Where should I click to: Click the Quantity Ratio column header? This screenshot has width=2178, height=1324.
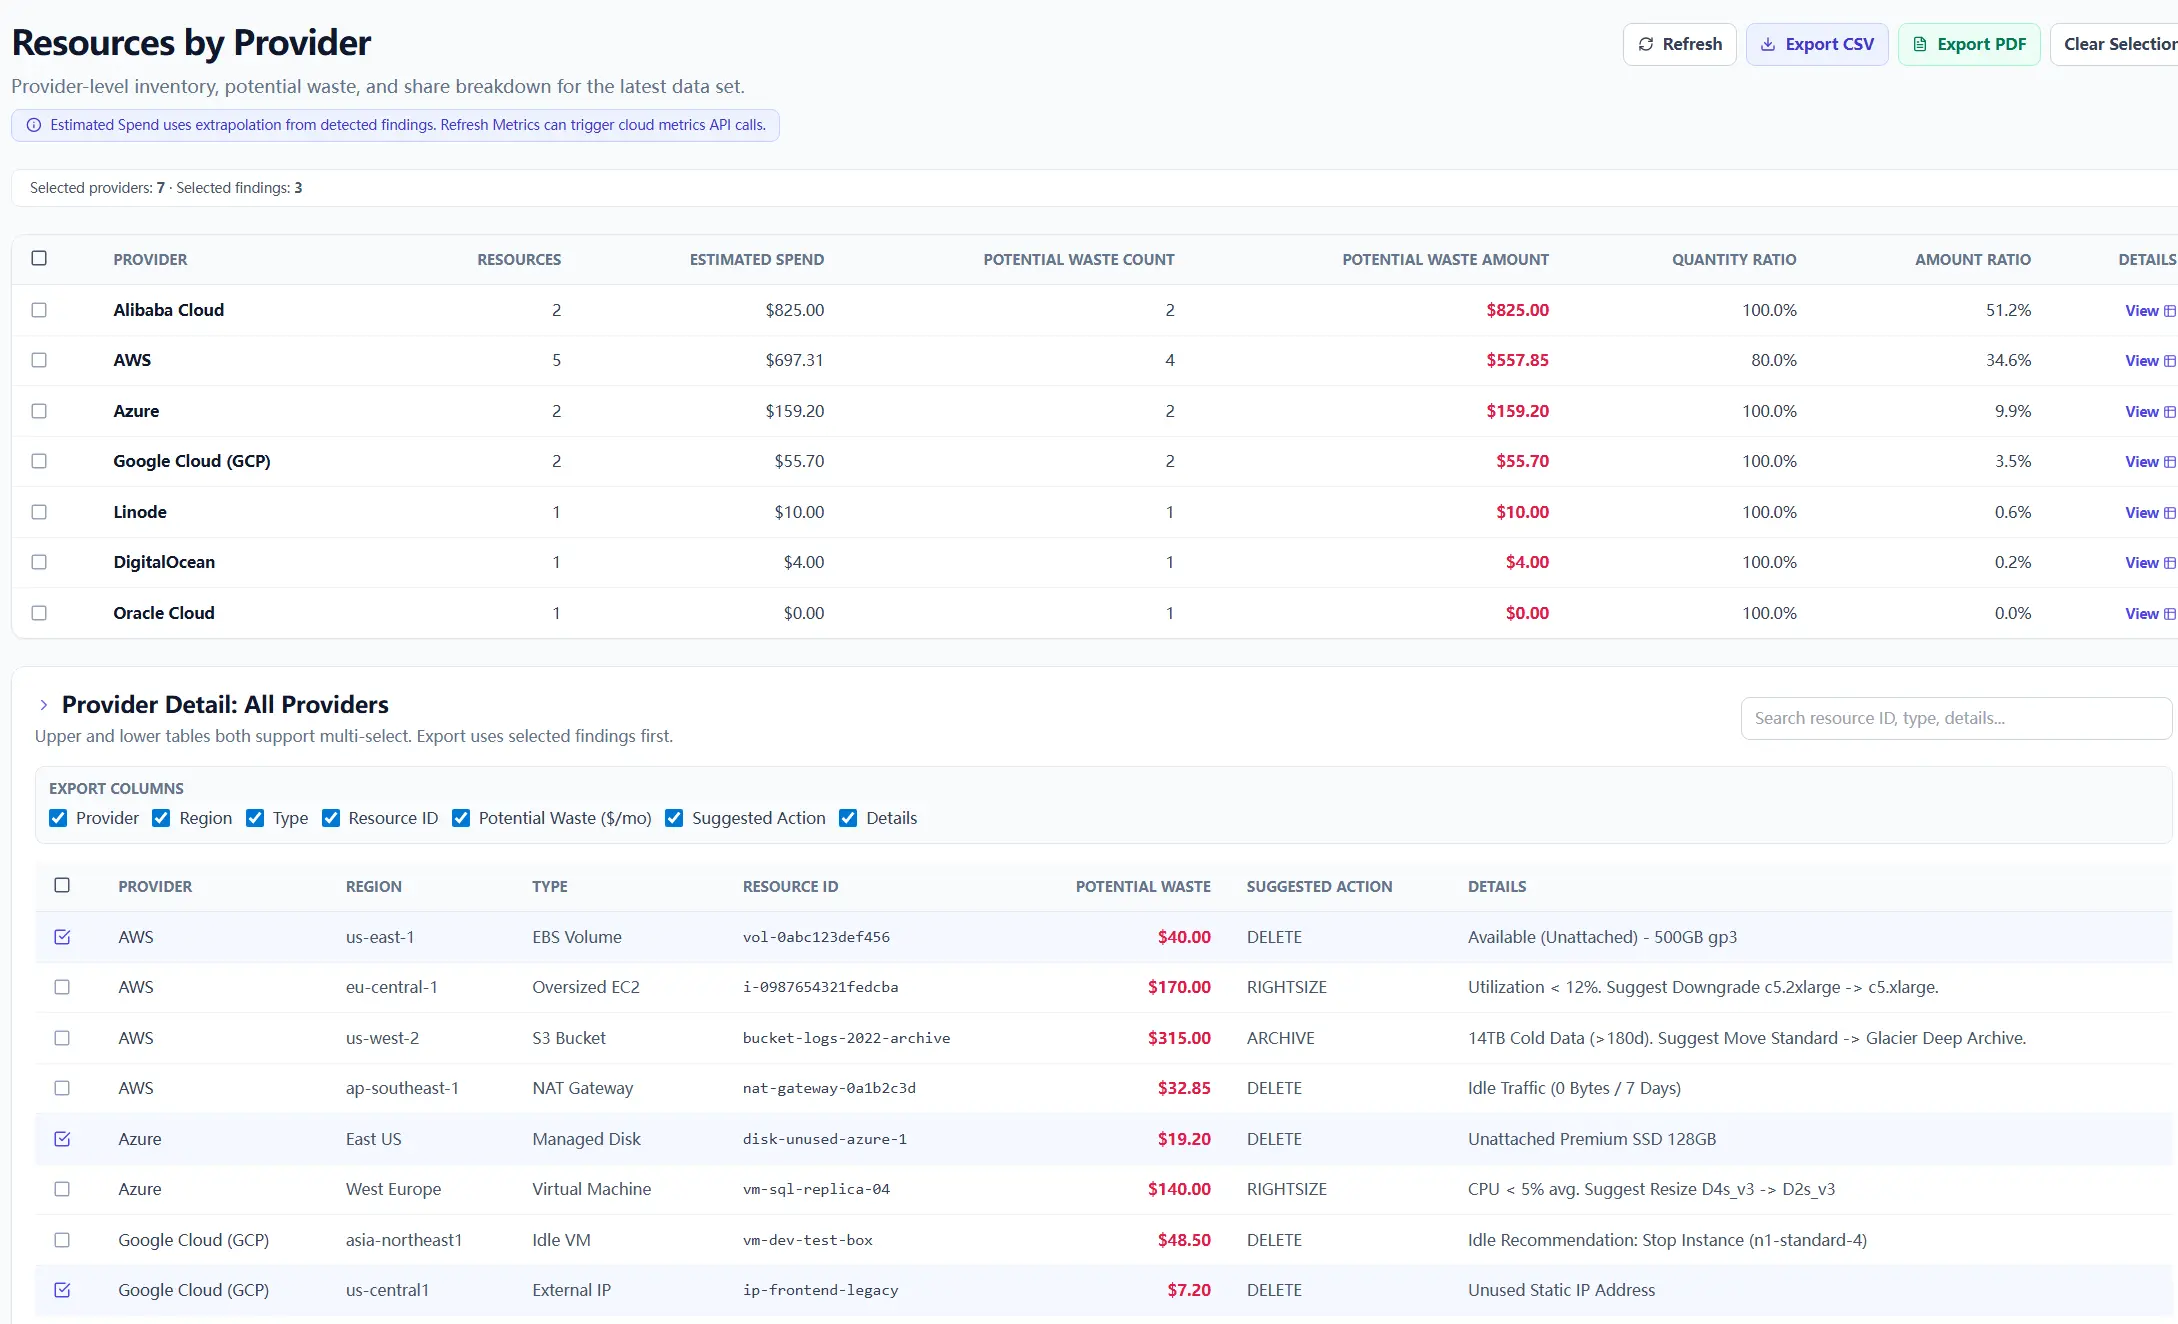pyautogui.click(x=1734, y=260)
